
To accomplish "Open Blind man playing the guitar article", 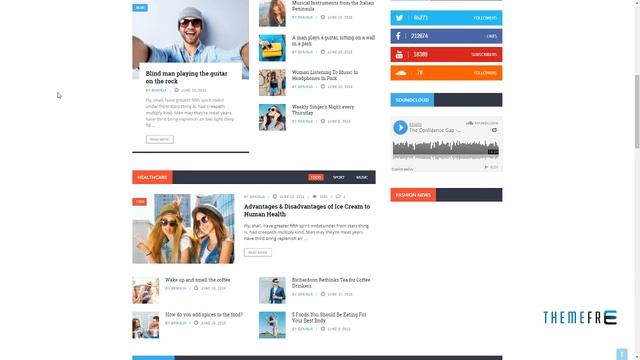I will point(187,77).
